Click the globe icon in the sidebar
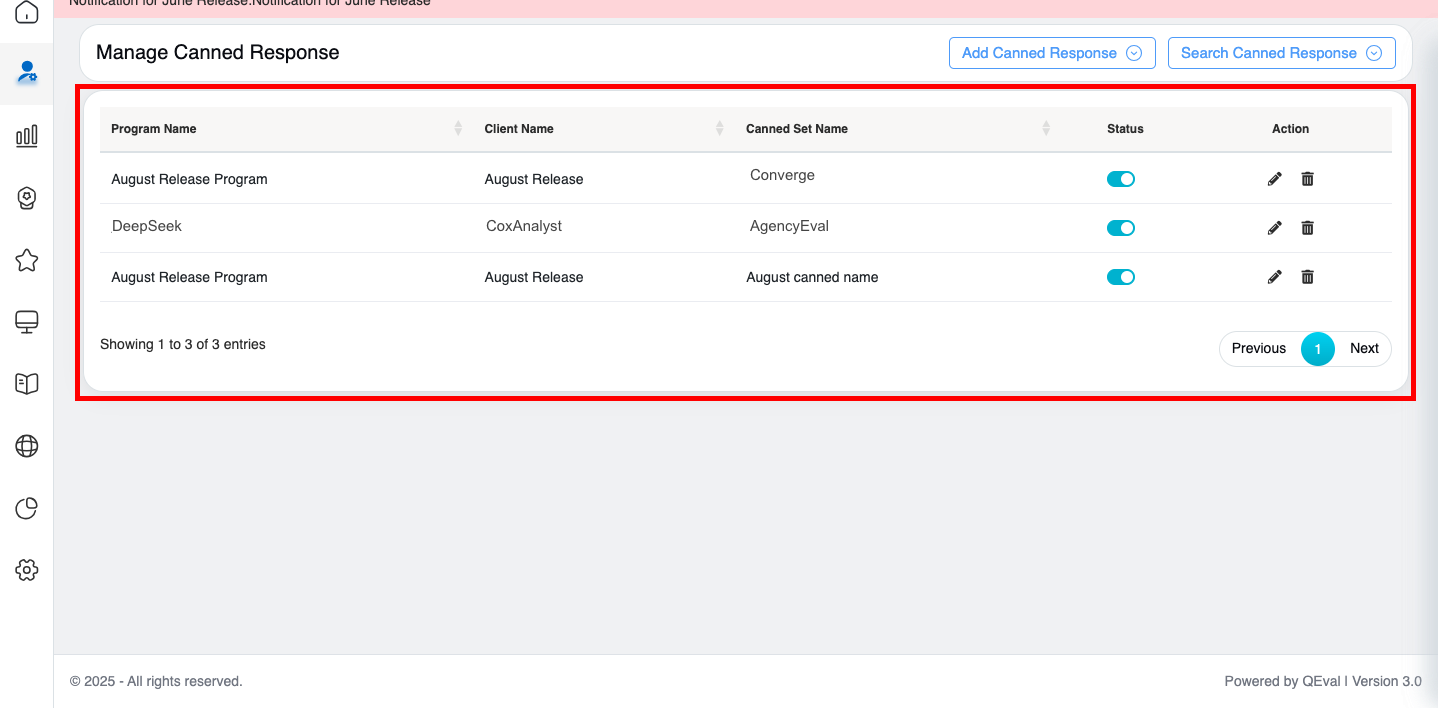The image size is (1438, 708). tap(27, 446)
